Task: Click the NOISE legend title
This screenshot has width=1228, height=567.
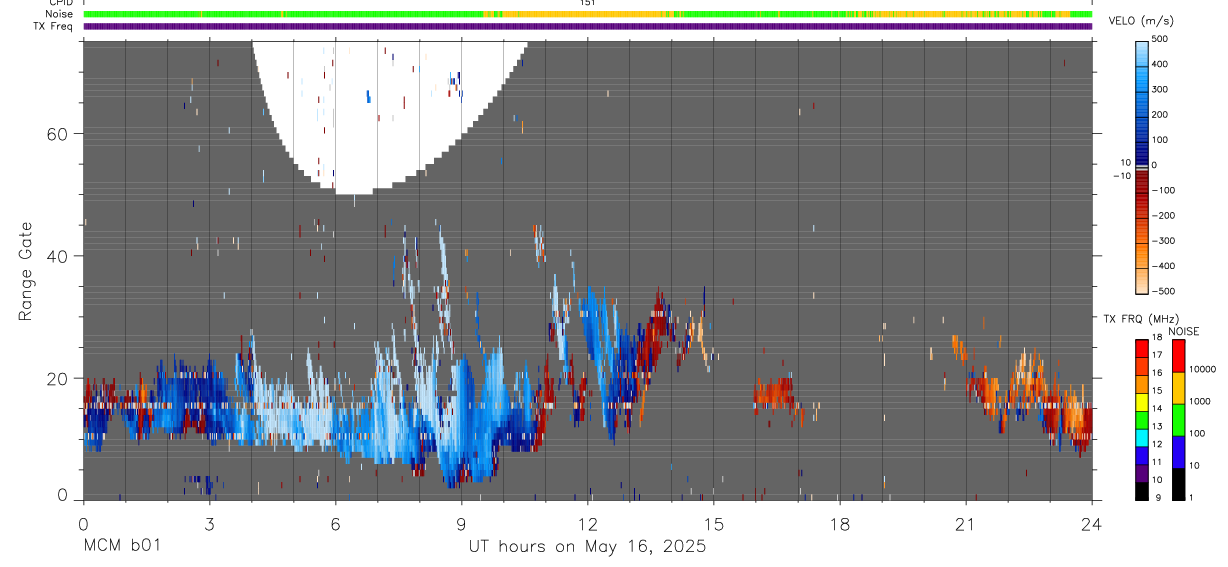Action: pyautogui.click(x=1184, y=331)
